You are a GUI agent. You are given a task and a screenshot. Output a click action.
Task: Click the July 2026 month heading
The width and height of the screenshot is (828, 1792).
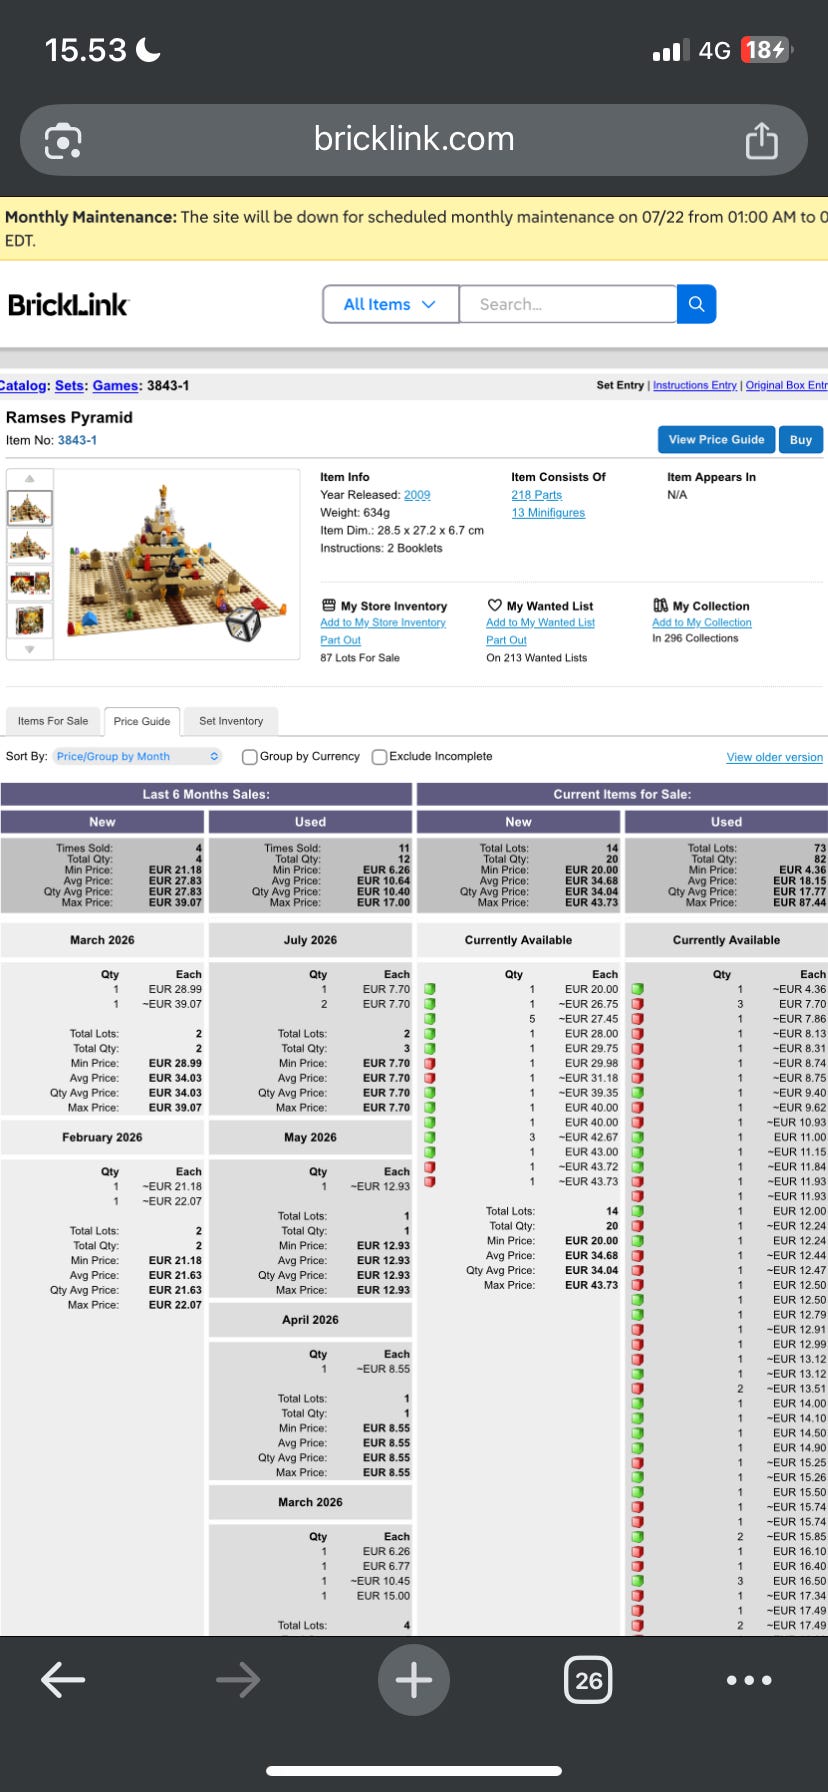pyautogui.click(x=310, y=940)
